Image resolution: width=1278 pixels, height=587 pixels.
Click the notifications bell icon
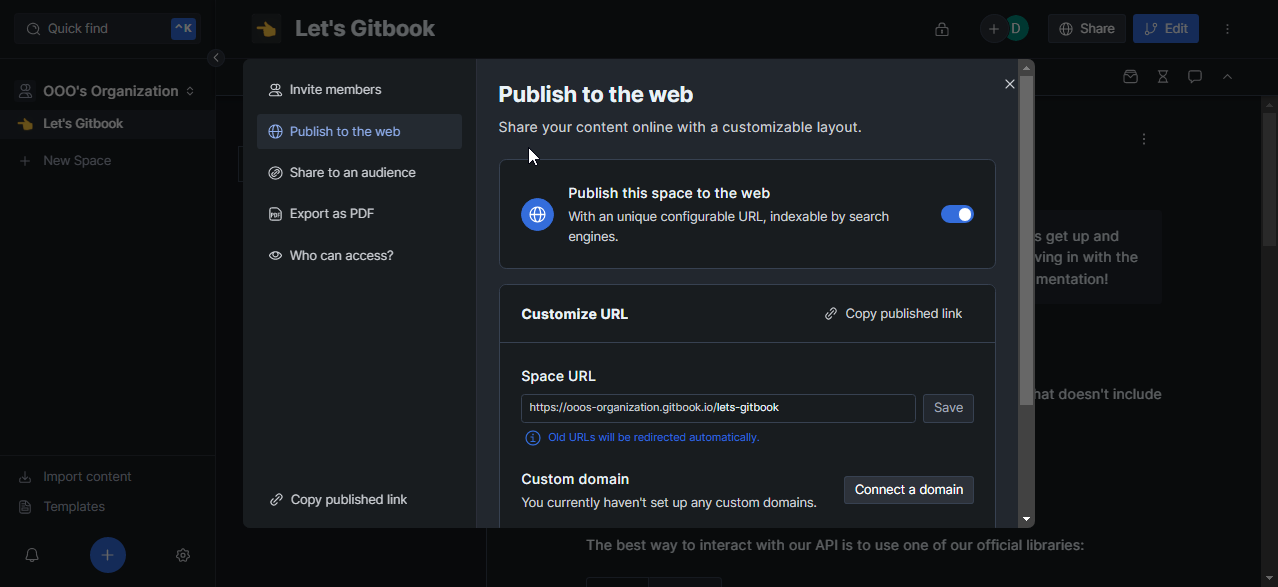[x=32, y=555]
